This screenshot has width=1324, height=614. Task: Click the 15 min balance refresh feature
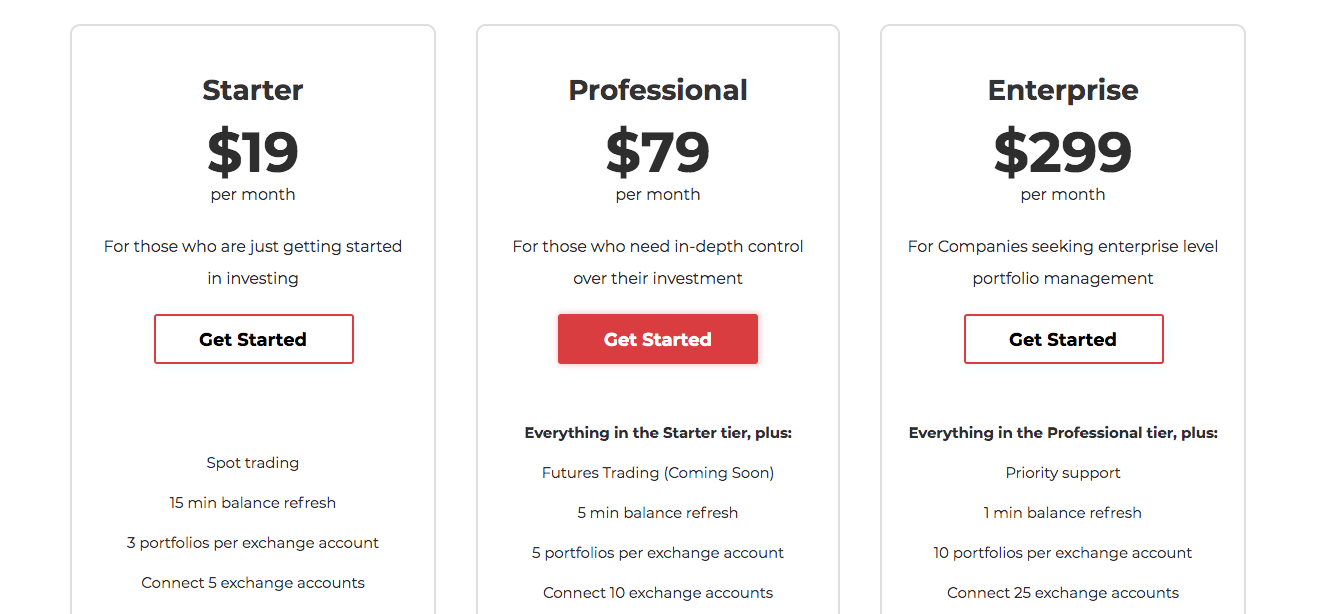(253, 503)
